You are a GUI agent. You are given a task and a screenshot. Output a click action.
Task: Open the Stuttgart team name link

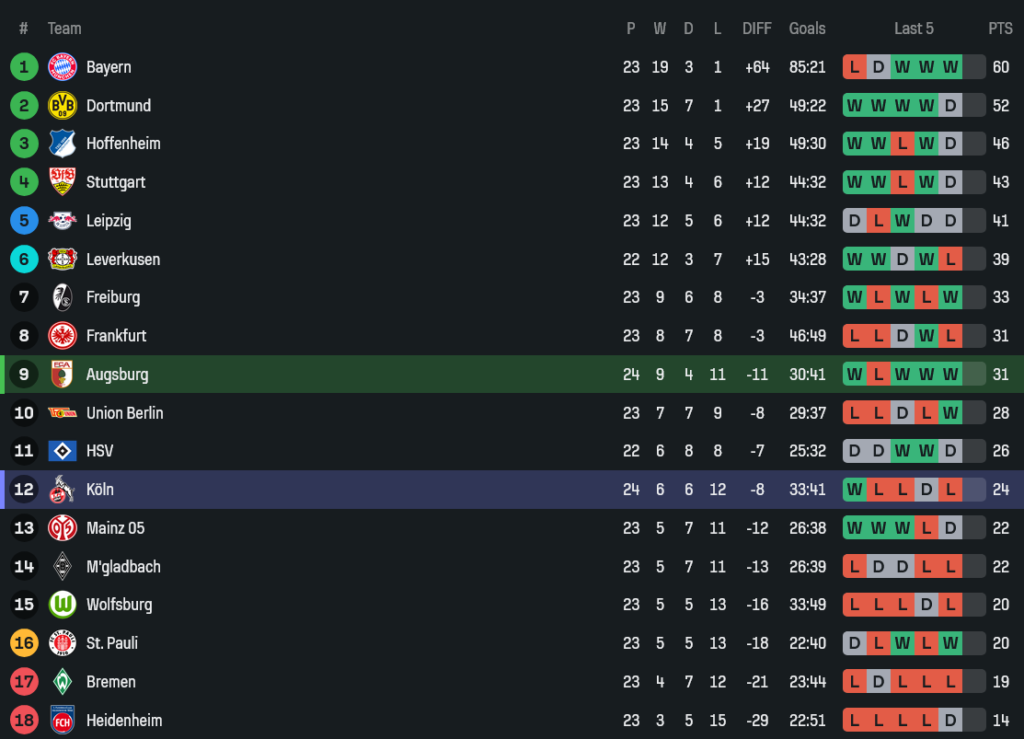pyautogui.click(x=116, y=182)
